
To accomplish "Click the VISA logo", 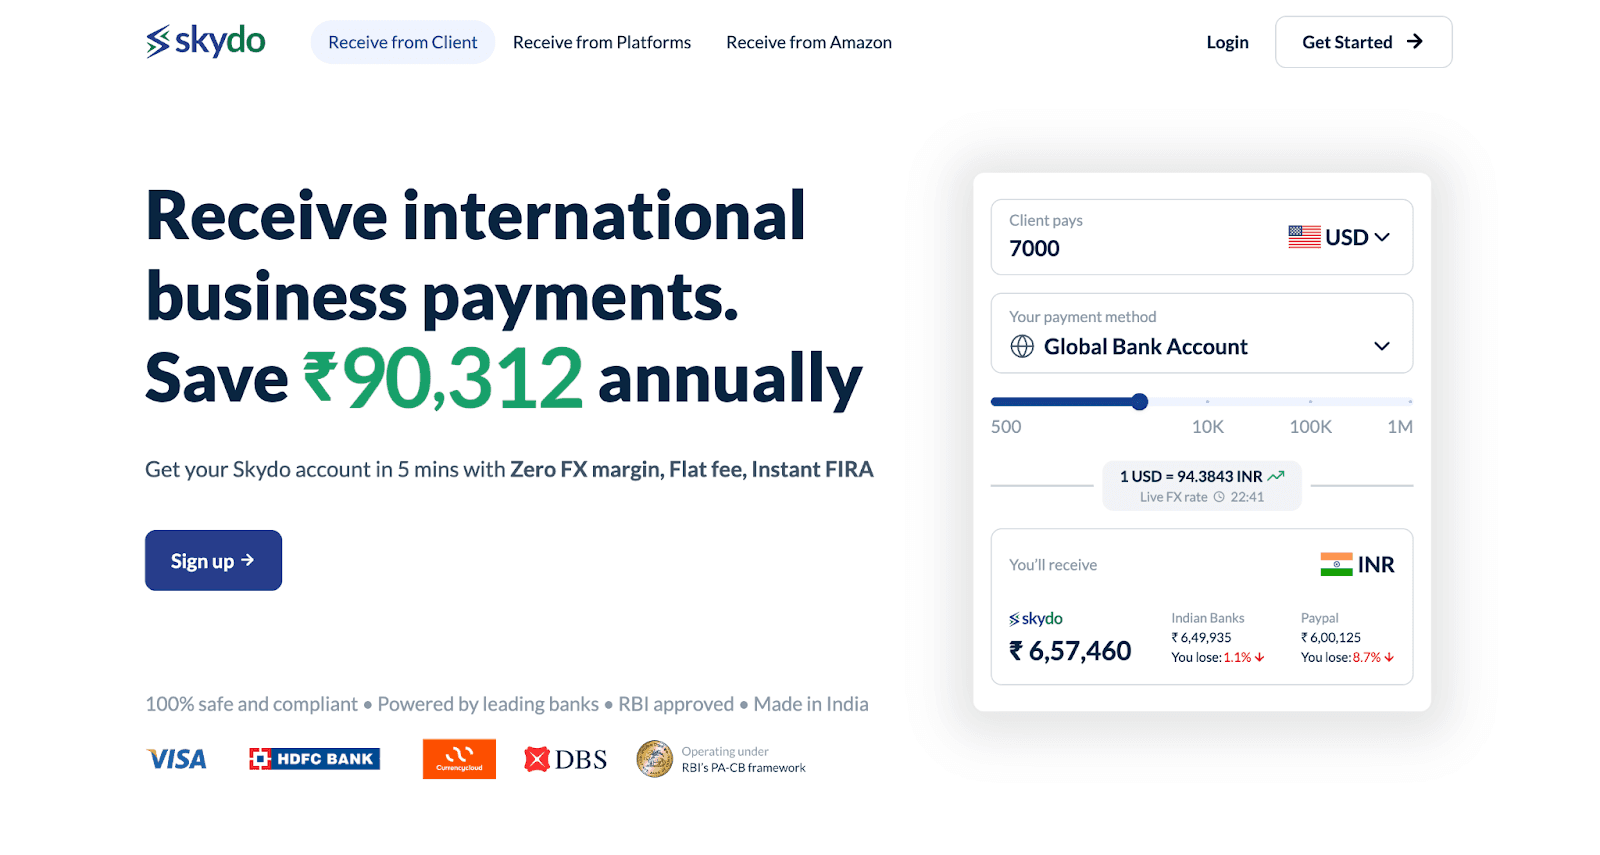I will click(x=176, y=759).
